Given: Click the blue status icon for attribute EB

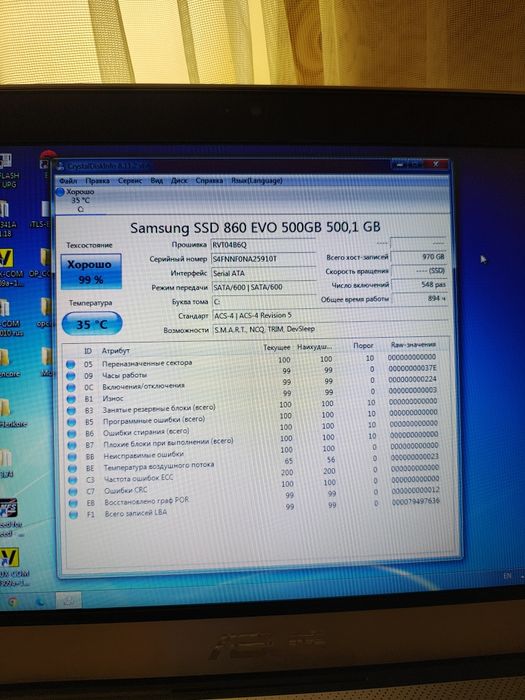Looking at the screenshot, I should pyautogui.click(x=73, y=504).
